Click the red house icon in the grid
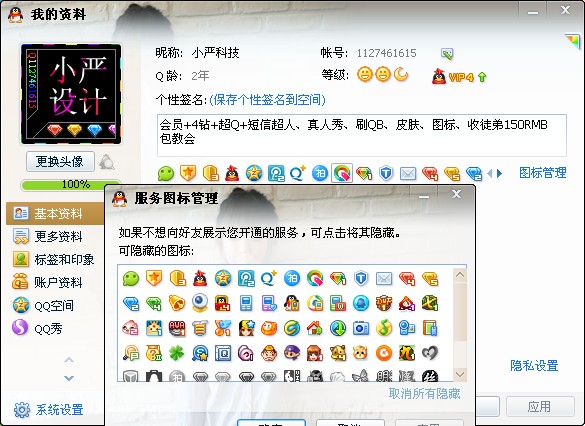This screenshot has width=585, height=426. pyautogui.click(x=315, y=328)
